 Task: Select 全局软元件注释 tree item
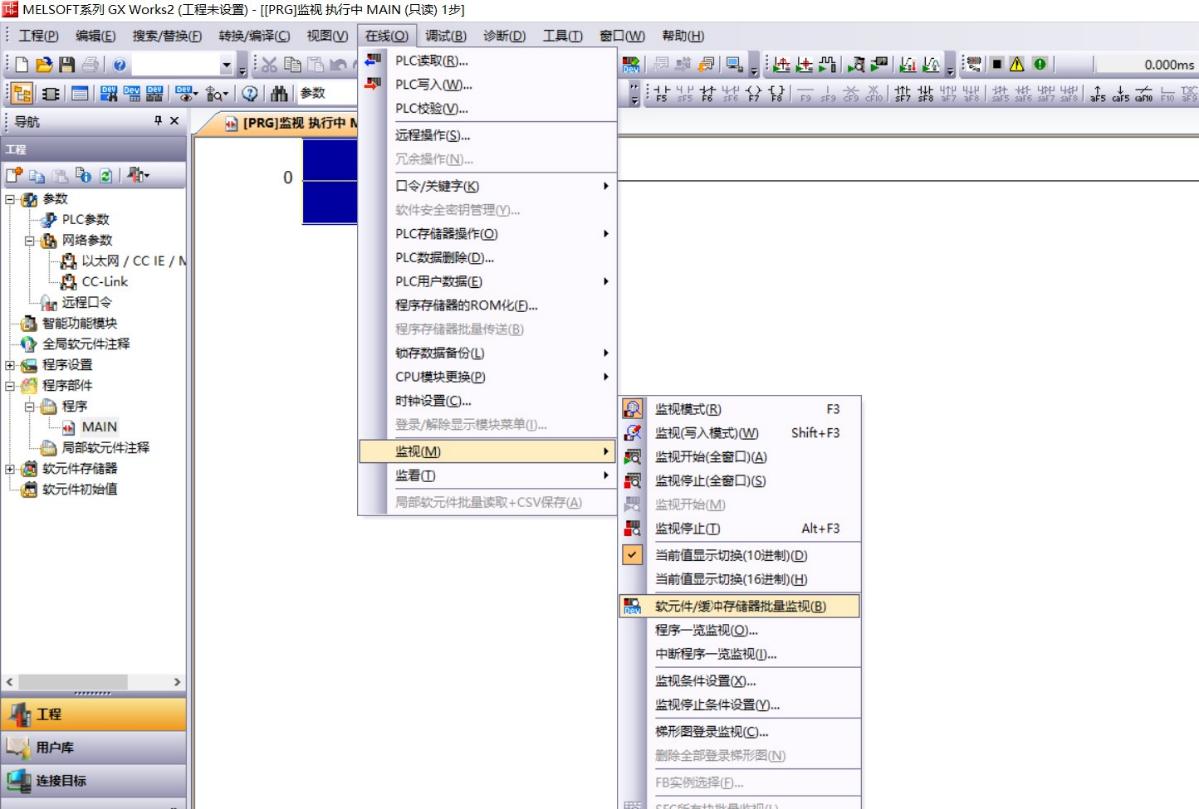(x=86, y=344)
